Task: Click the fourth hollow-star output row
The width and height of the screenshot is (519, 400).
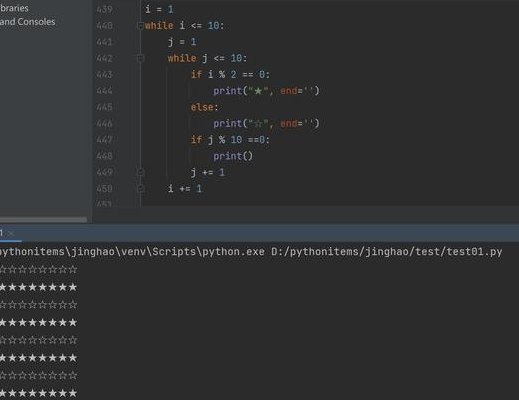Action: (x=38, y=376)
